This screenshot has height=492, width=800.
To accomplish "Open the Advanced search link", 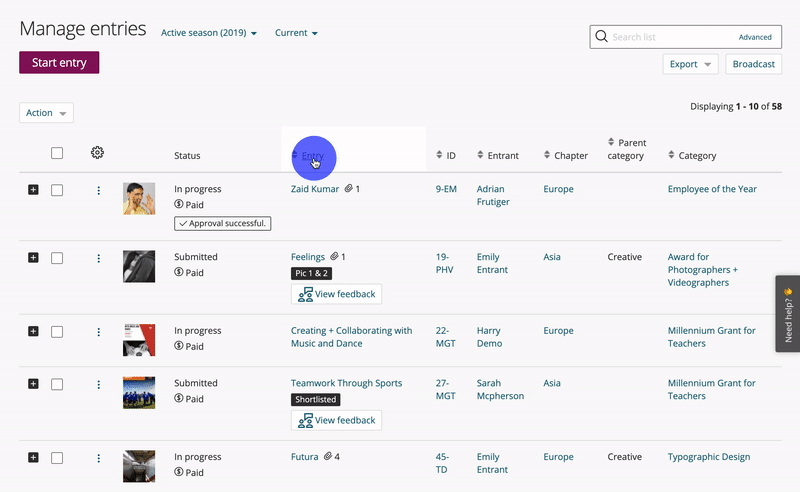I will coord(755,37).
